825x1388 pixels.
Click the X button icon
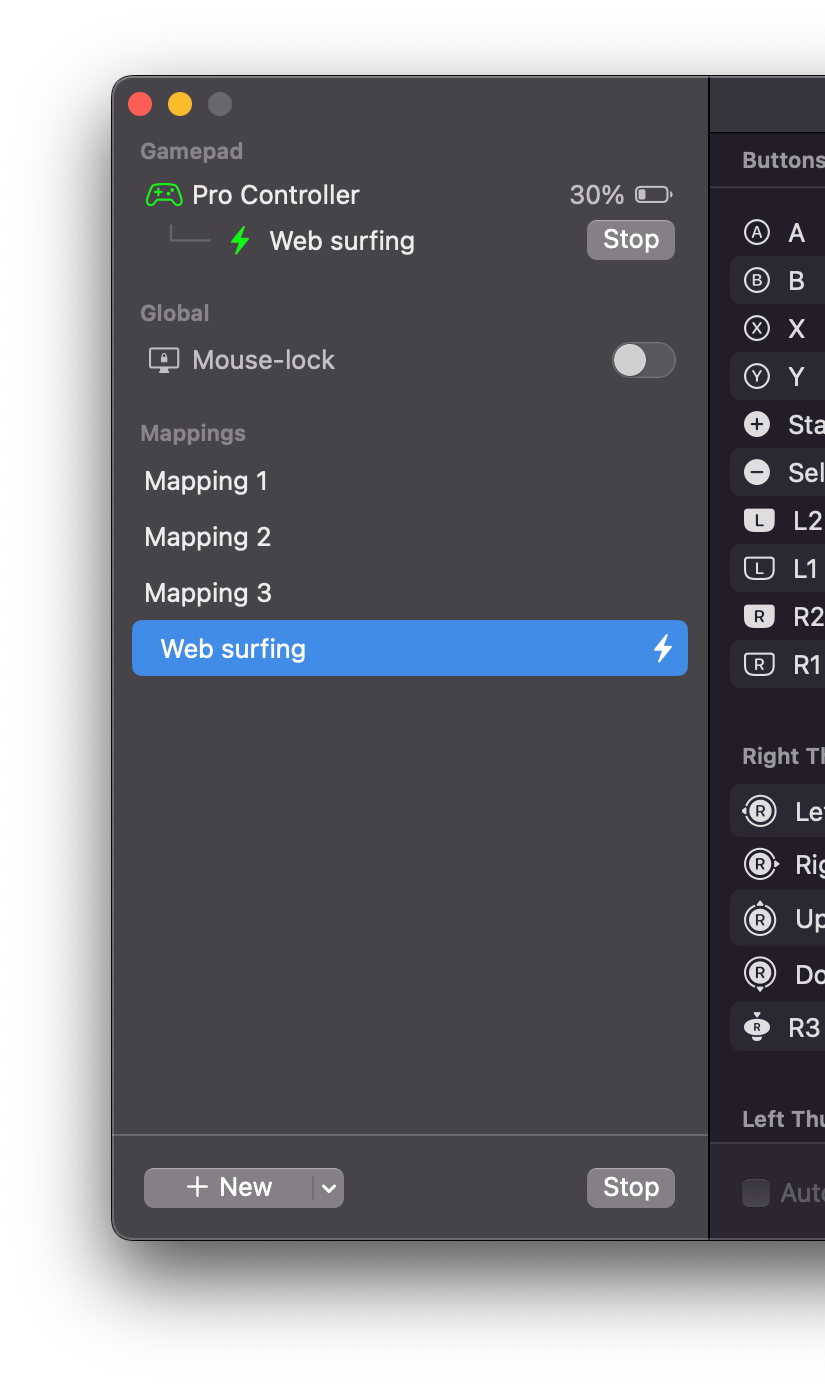pos(757,328)
